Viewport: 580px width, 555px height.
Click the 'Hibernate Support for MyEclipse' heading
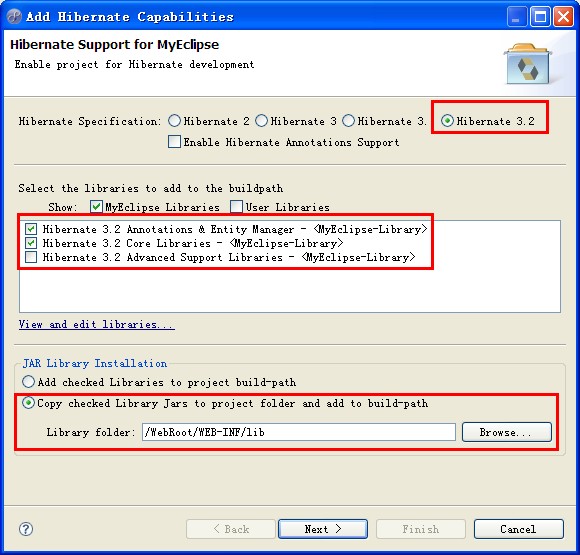pos(115,44)
